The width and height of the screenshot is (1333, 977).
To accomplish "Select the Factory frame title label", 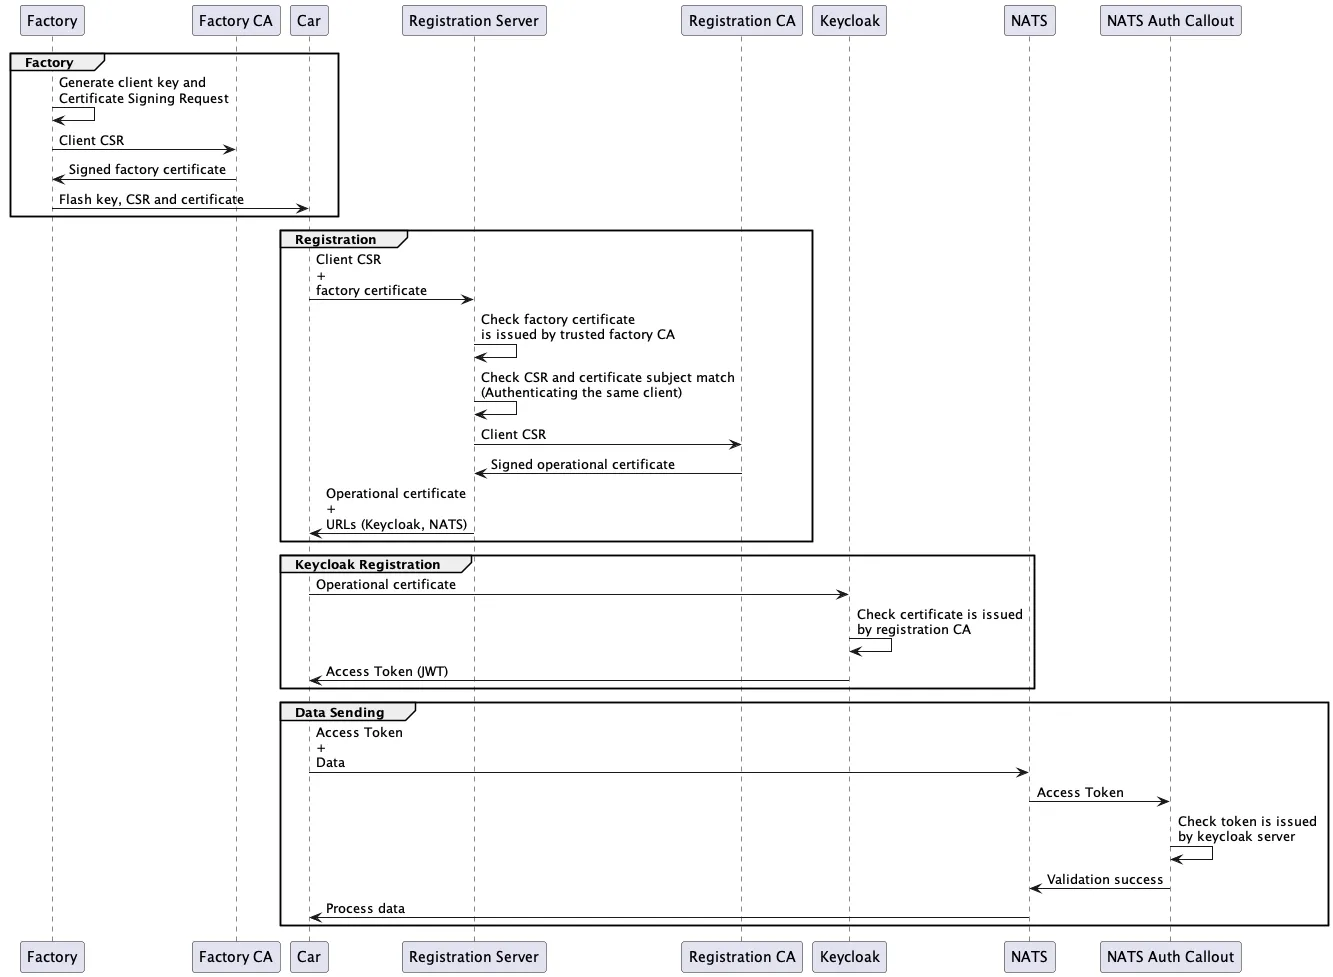I will point(48,61).
